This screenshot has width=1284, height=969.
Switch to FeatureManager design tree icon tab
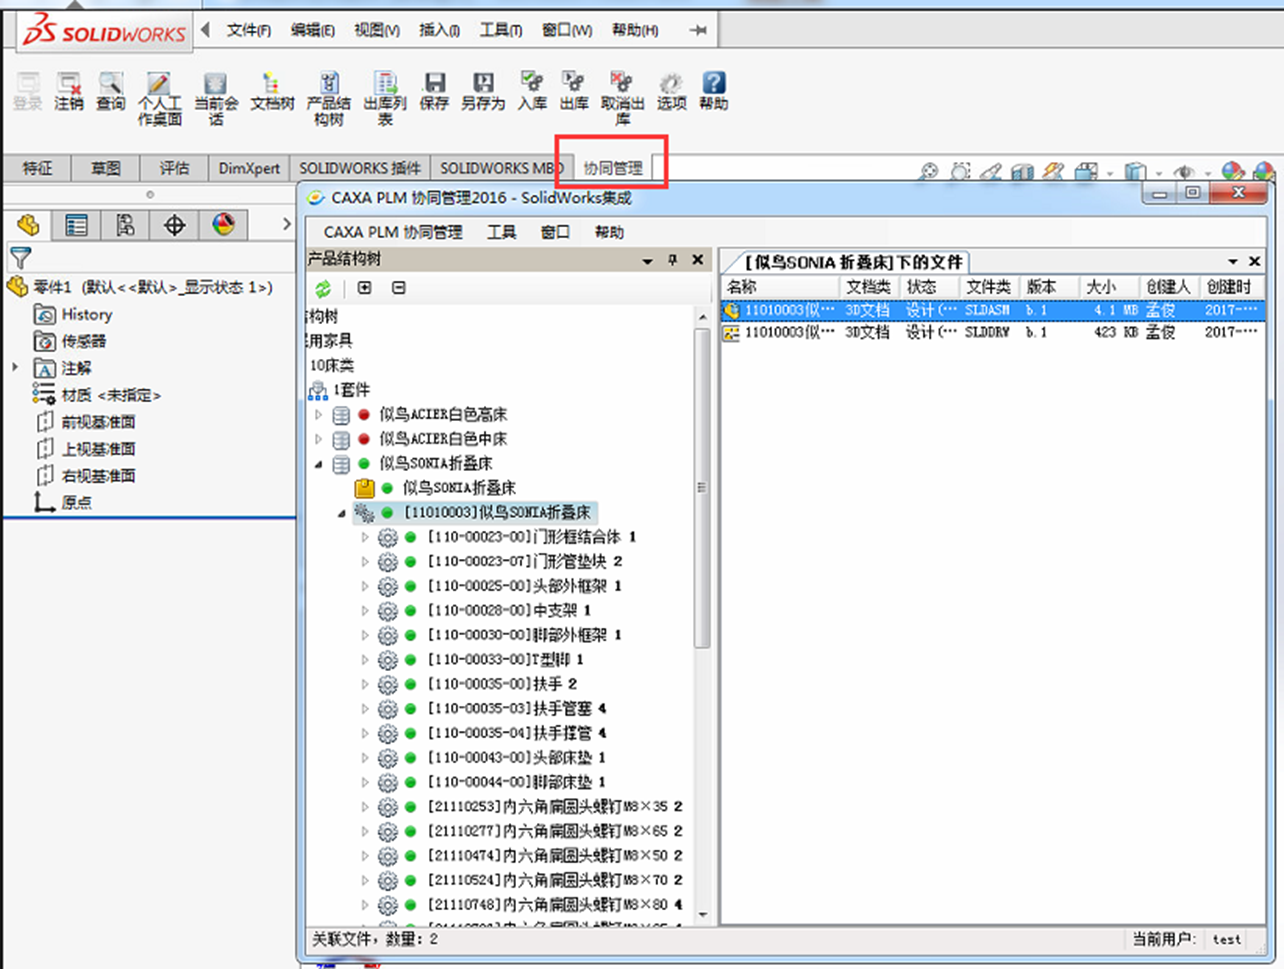click(28, 225)
